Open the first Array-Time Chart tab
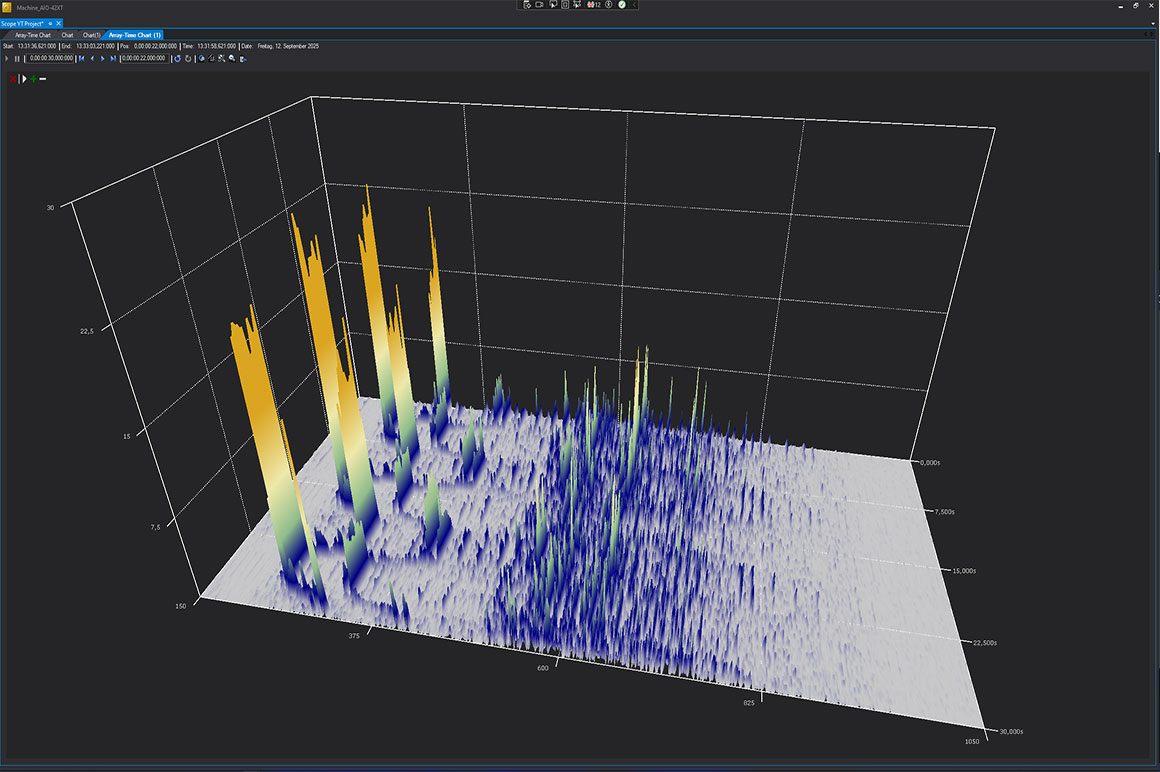Image resolution: width=1160 pixels, height=772 pixels. (32, 35)
